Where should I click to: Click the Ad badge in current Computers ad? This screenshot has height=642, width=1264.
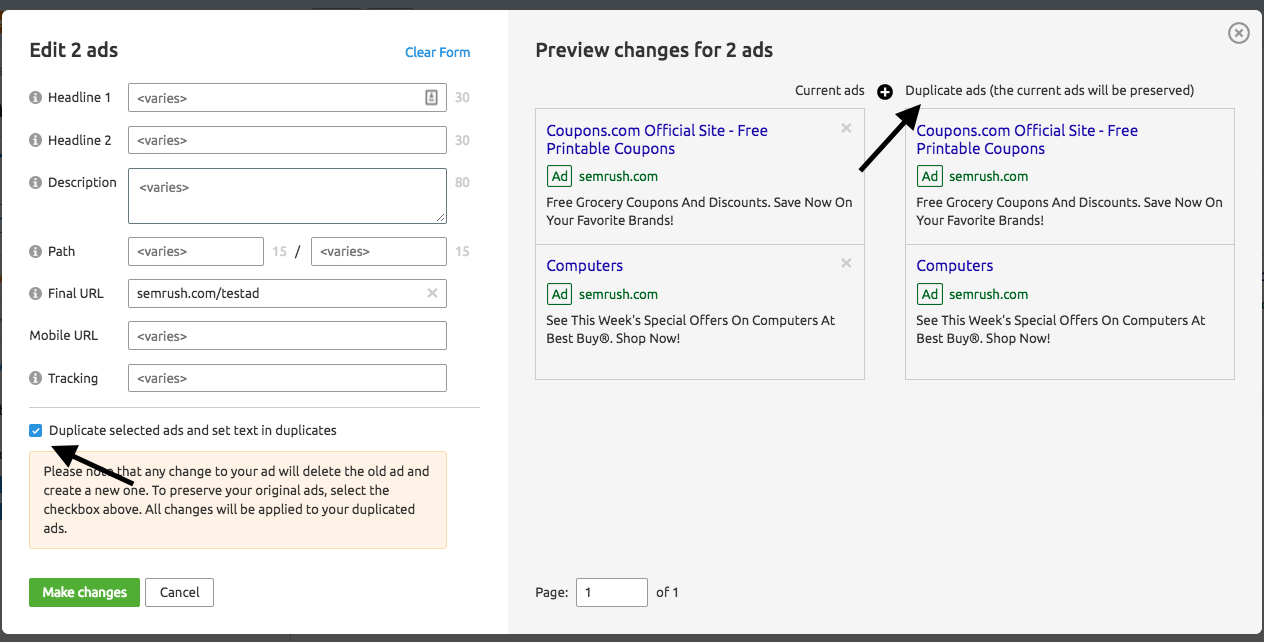(560, 294)
